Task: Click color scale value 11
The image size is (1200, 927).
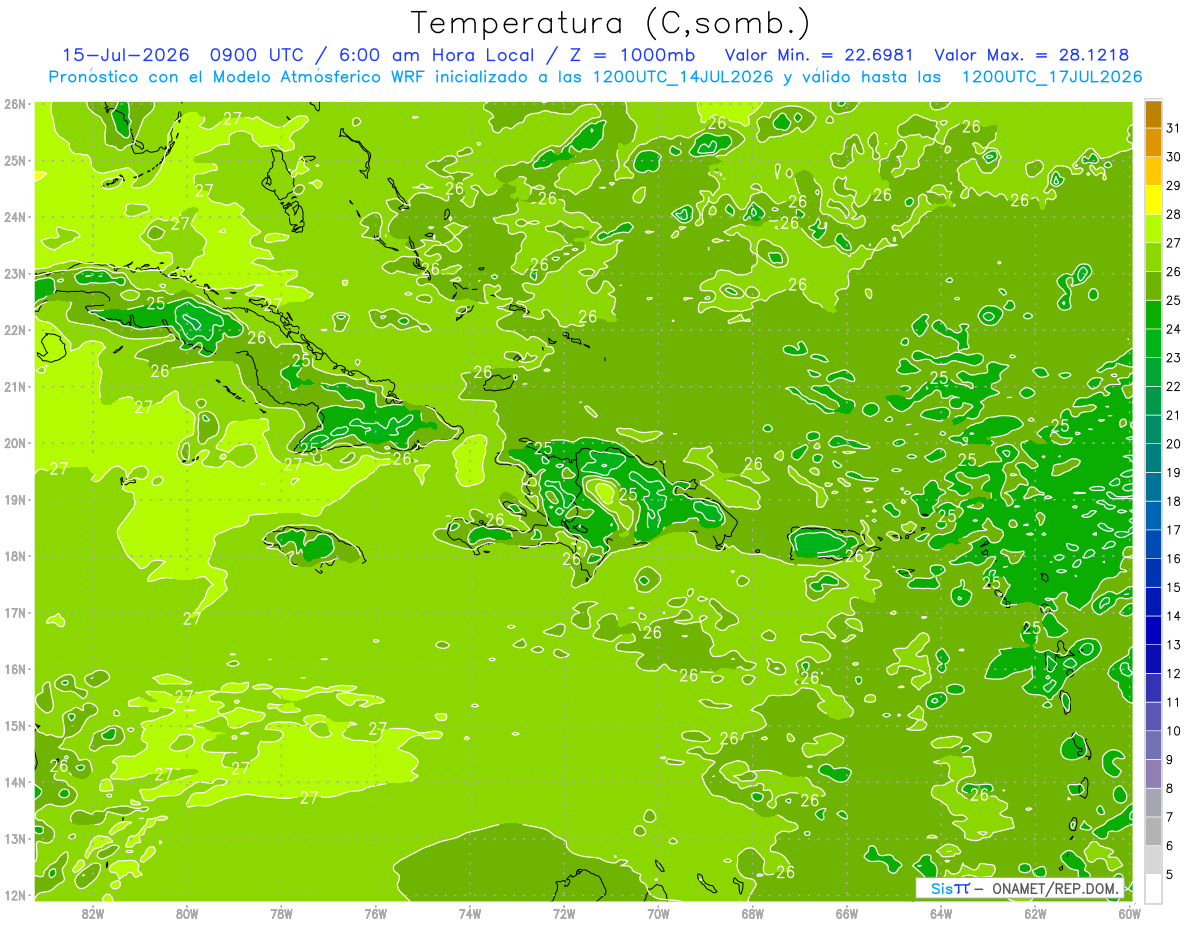Action: (x=1174, y=702)
